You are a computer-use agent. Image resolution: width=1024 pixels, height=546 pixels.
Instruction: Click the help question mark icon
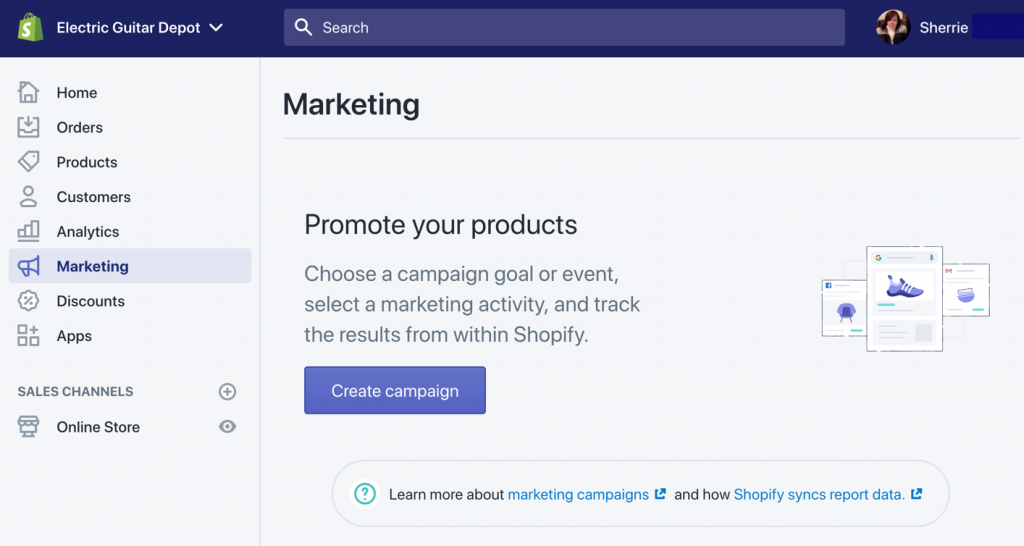(365, 494)
